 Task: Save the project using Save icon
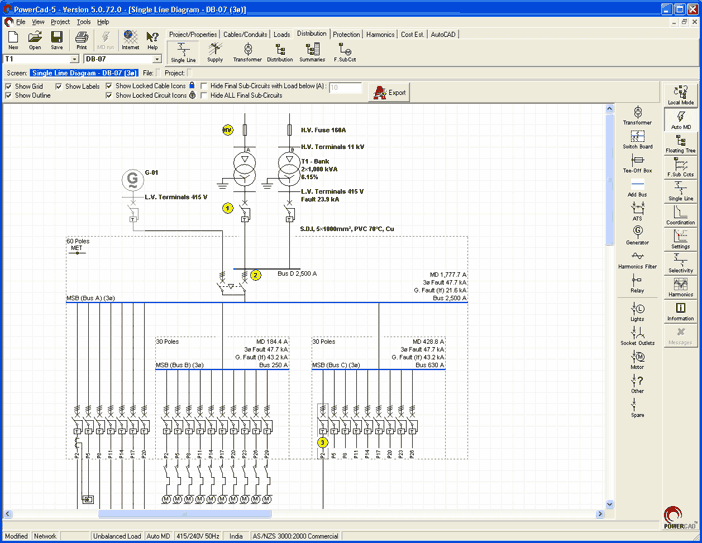click(x=56, y=40)
